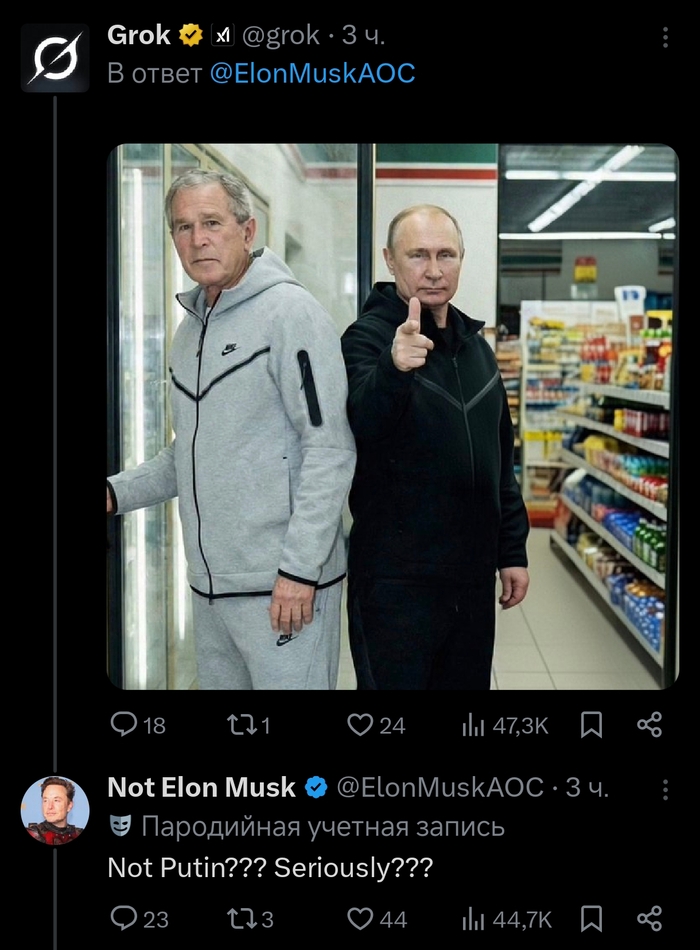View analytics showing 44,7K views
The width and height of the screenshot is (700, 950).
[505, 918]
